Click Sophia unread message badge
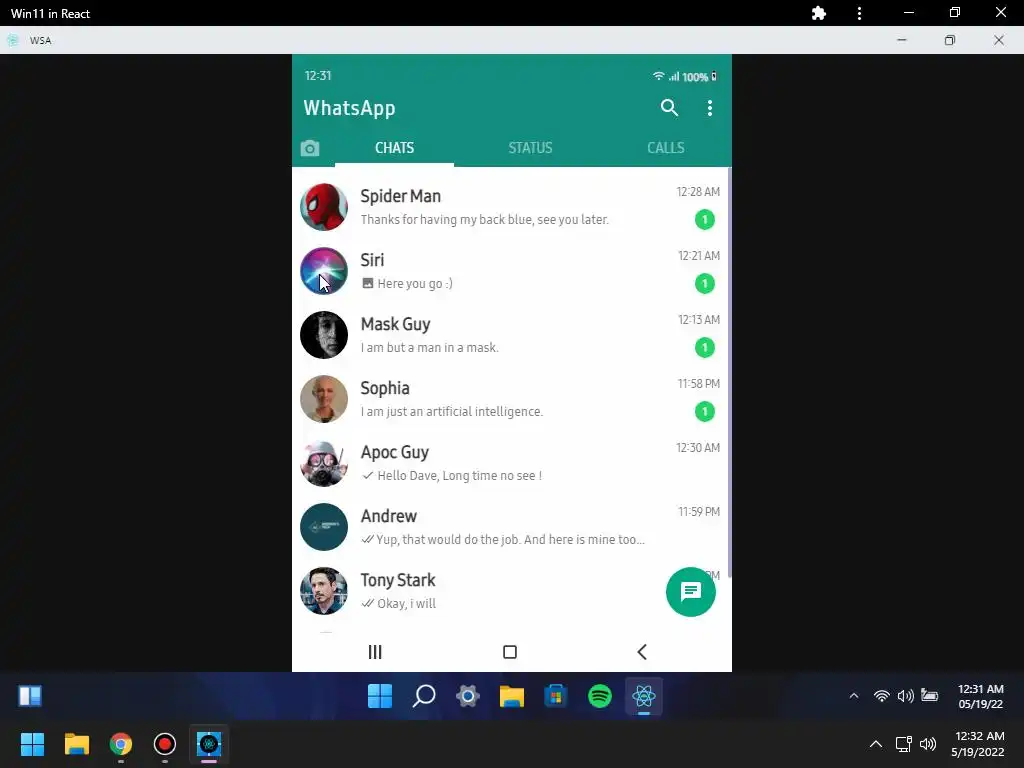This screenshot has width=1024, height=768. click(705, 411)
